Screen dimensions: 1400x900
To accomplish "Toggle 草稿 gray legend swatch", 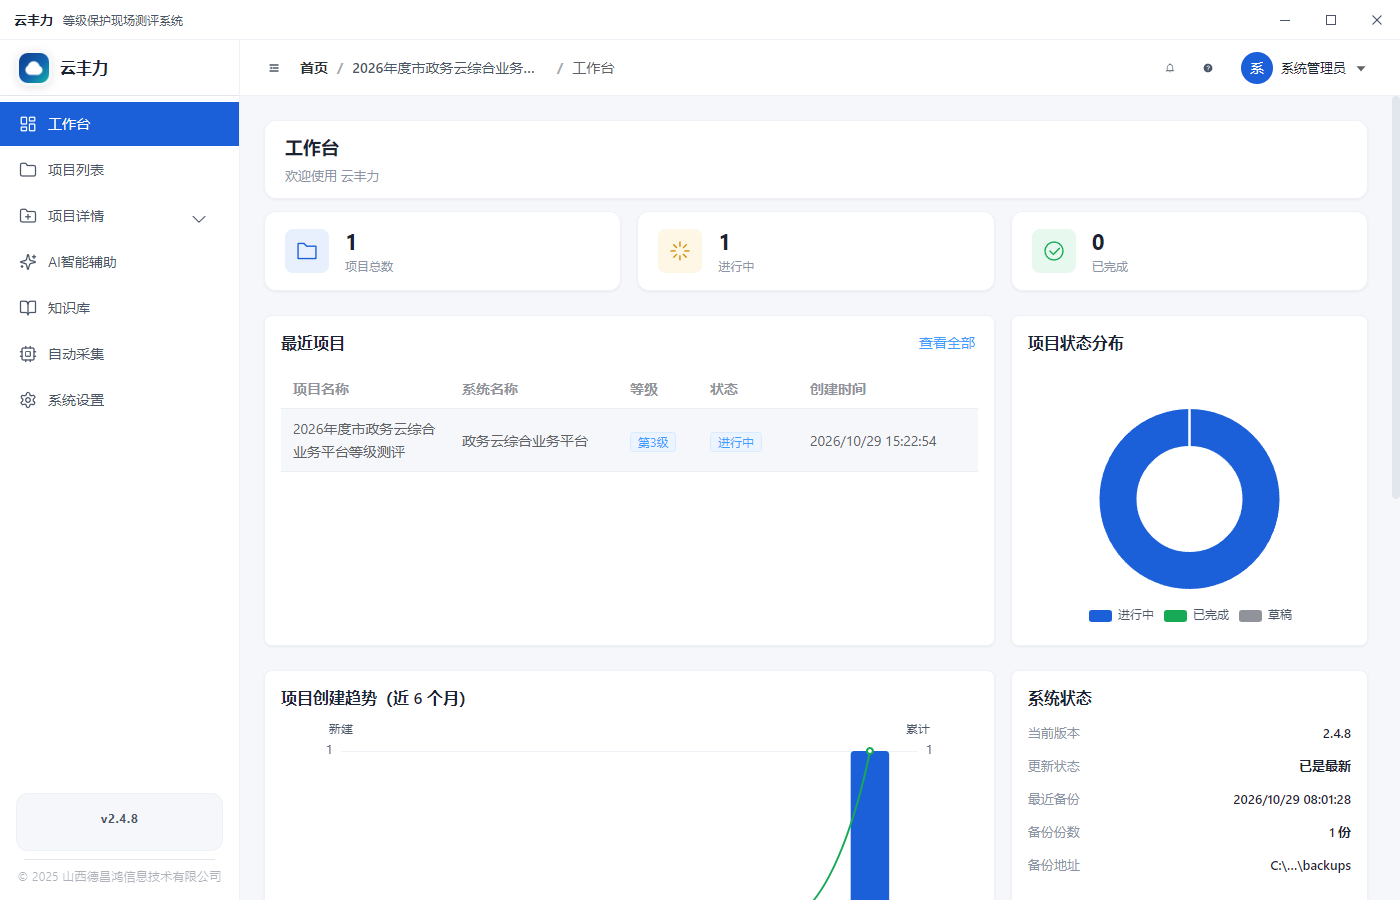I will 1250,616.
